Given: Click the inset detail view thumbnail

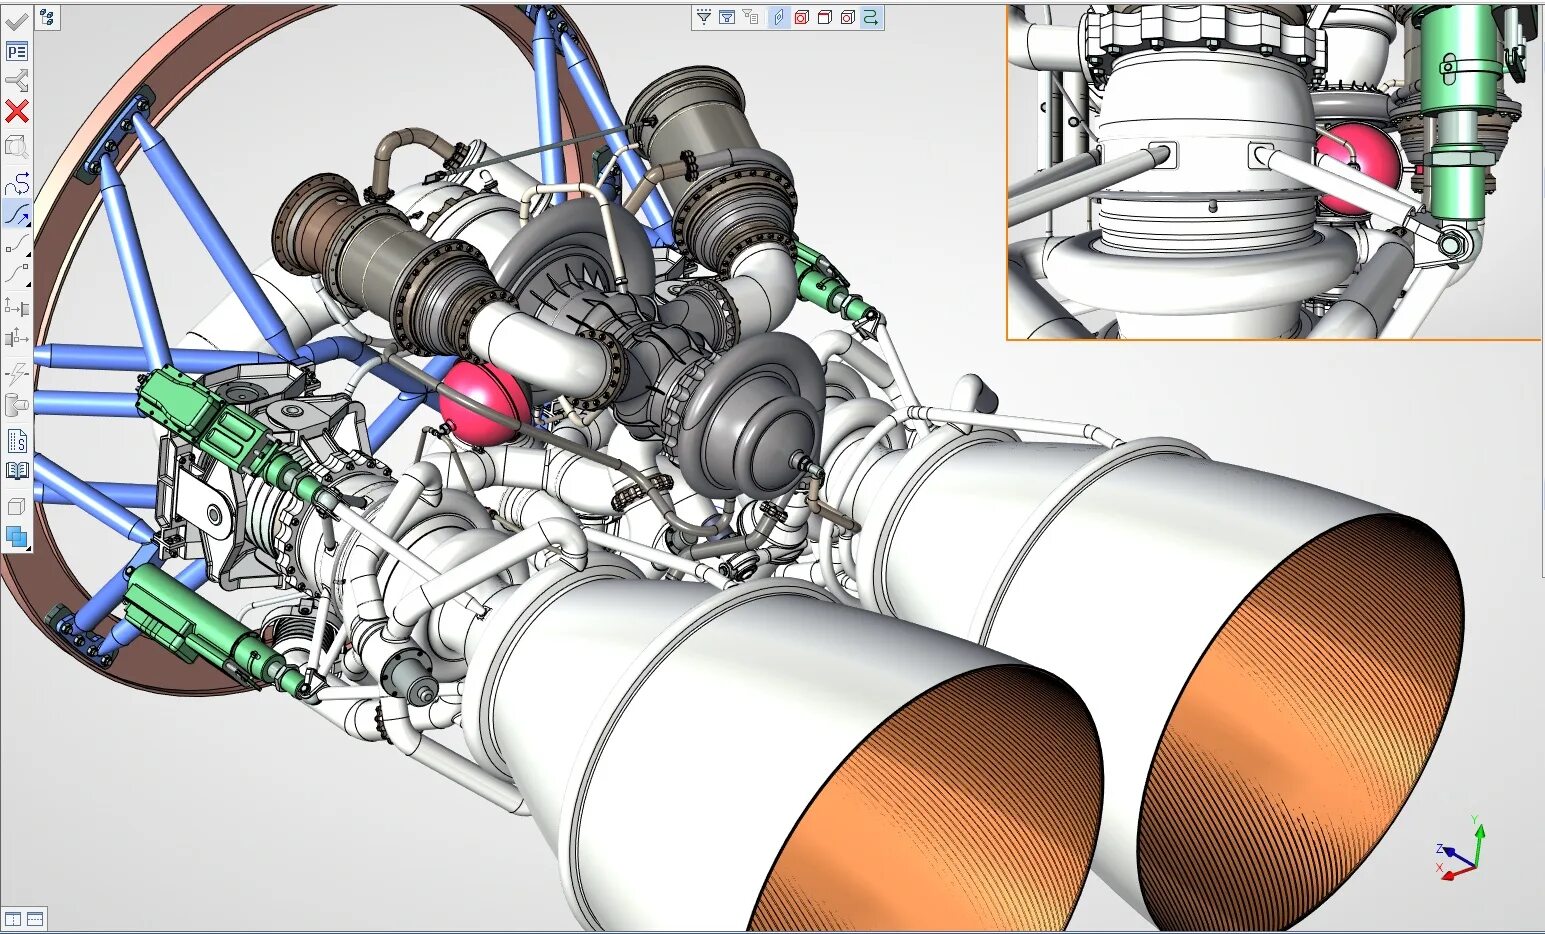Looking at the screenshot, I should pos(1275,172).
